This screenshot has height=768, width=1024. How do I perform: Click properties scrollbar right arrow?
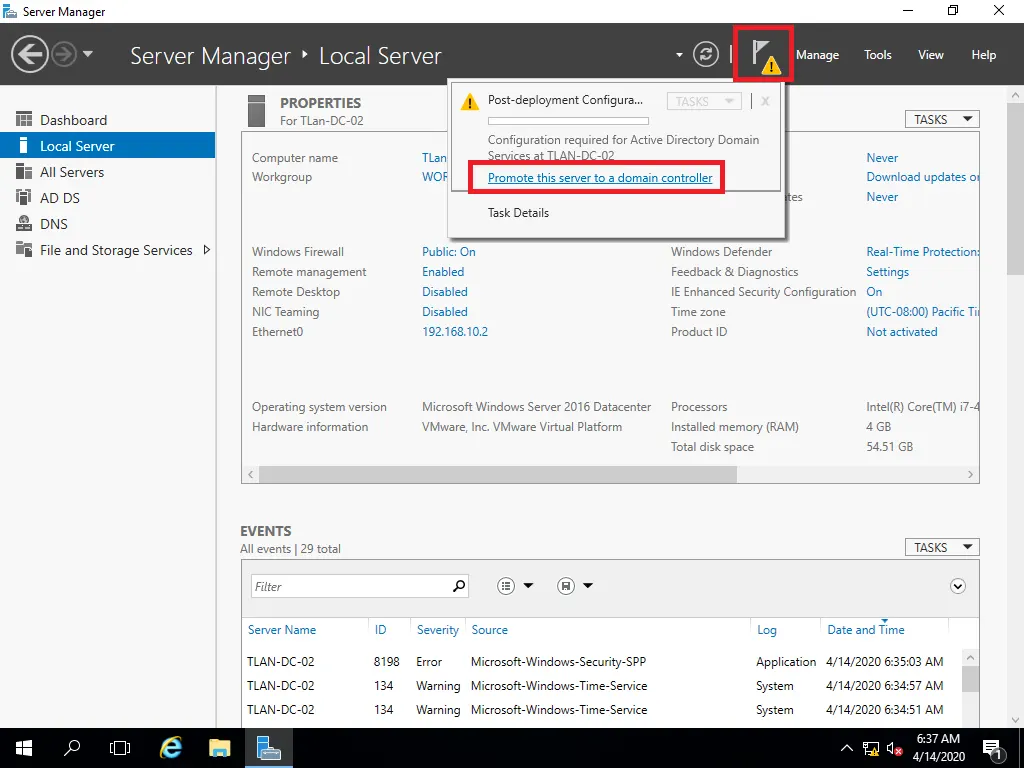pos(970,475)
